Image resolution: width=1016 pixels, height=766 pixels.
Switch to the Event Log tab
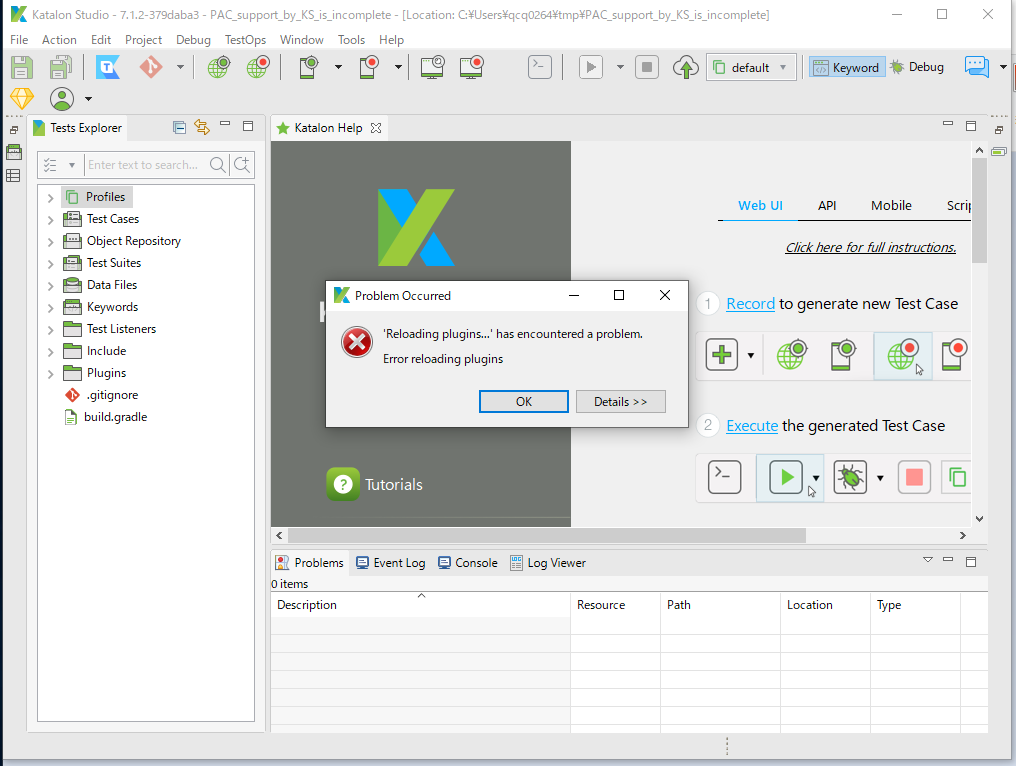[391, 563]
